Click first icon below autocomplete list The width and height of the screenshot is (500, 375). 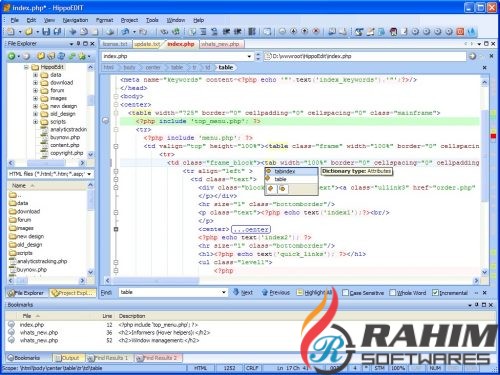pyautogui.click(x=271, y=189)
